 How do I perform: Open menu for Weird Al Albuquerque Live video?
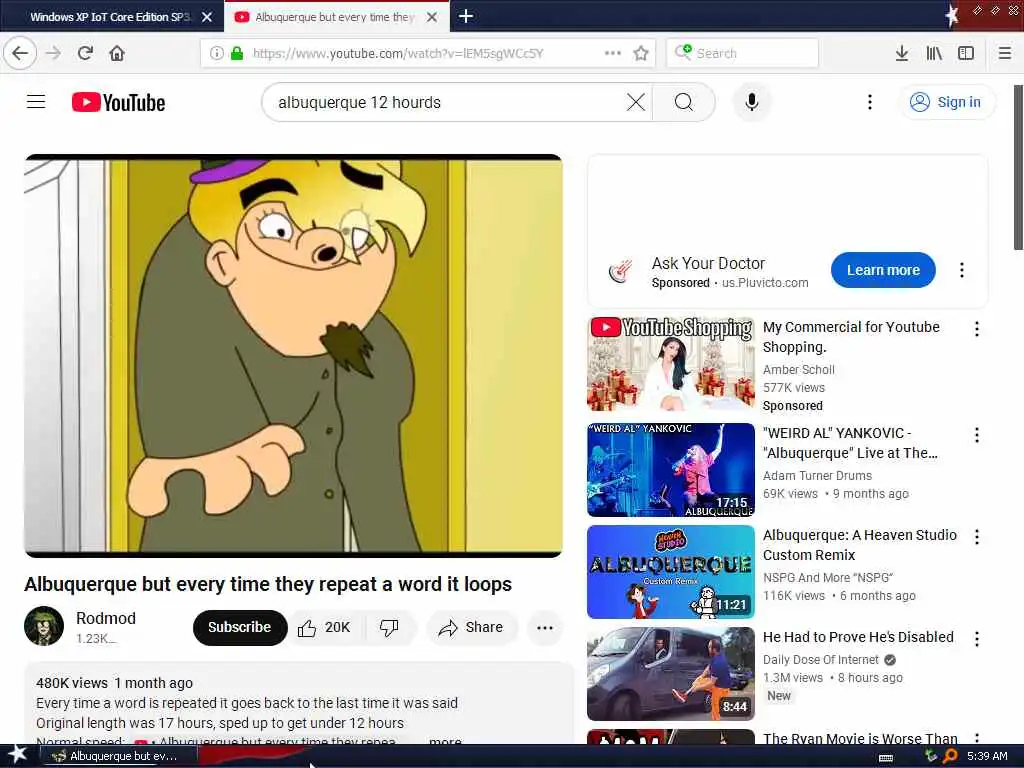pyautogui.click(x=976, y=434)
